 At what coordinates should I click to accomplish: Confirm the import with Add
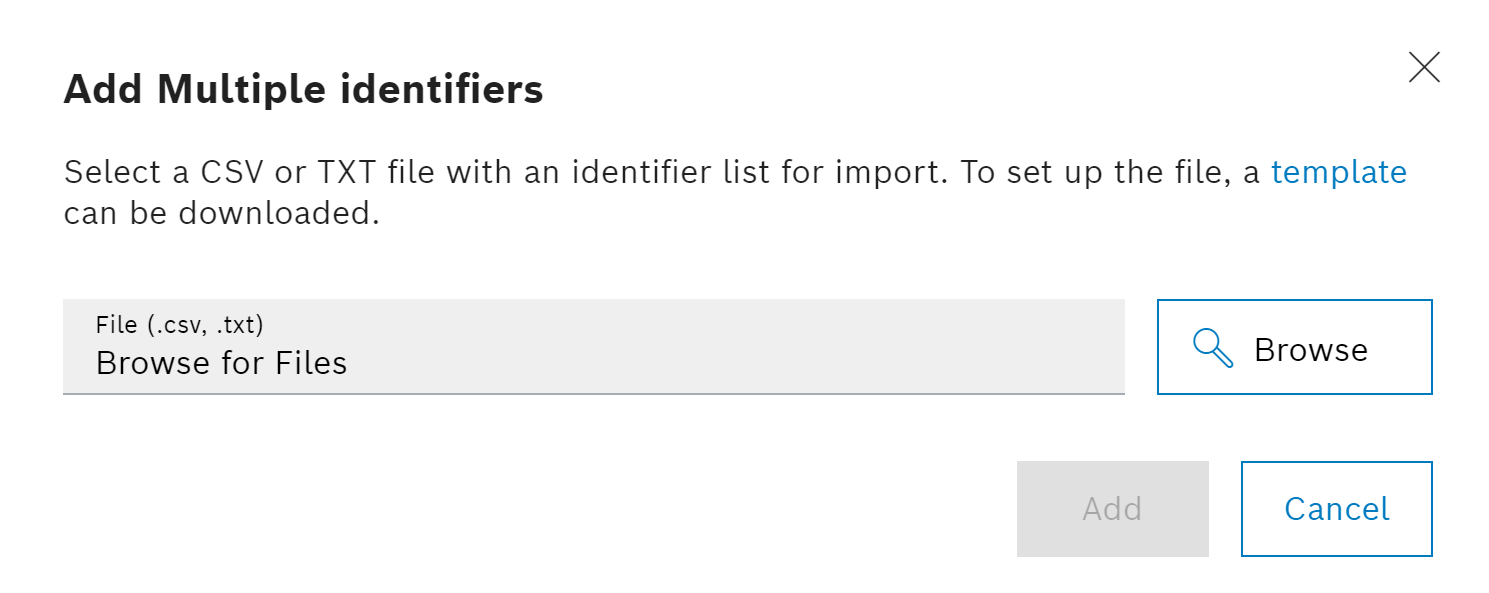pyautogui.click(x=1112, y=509)
